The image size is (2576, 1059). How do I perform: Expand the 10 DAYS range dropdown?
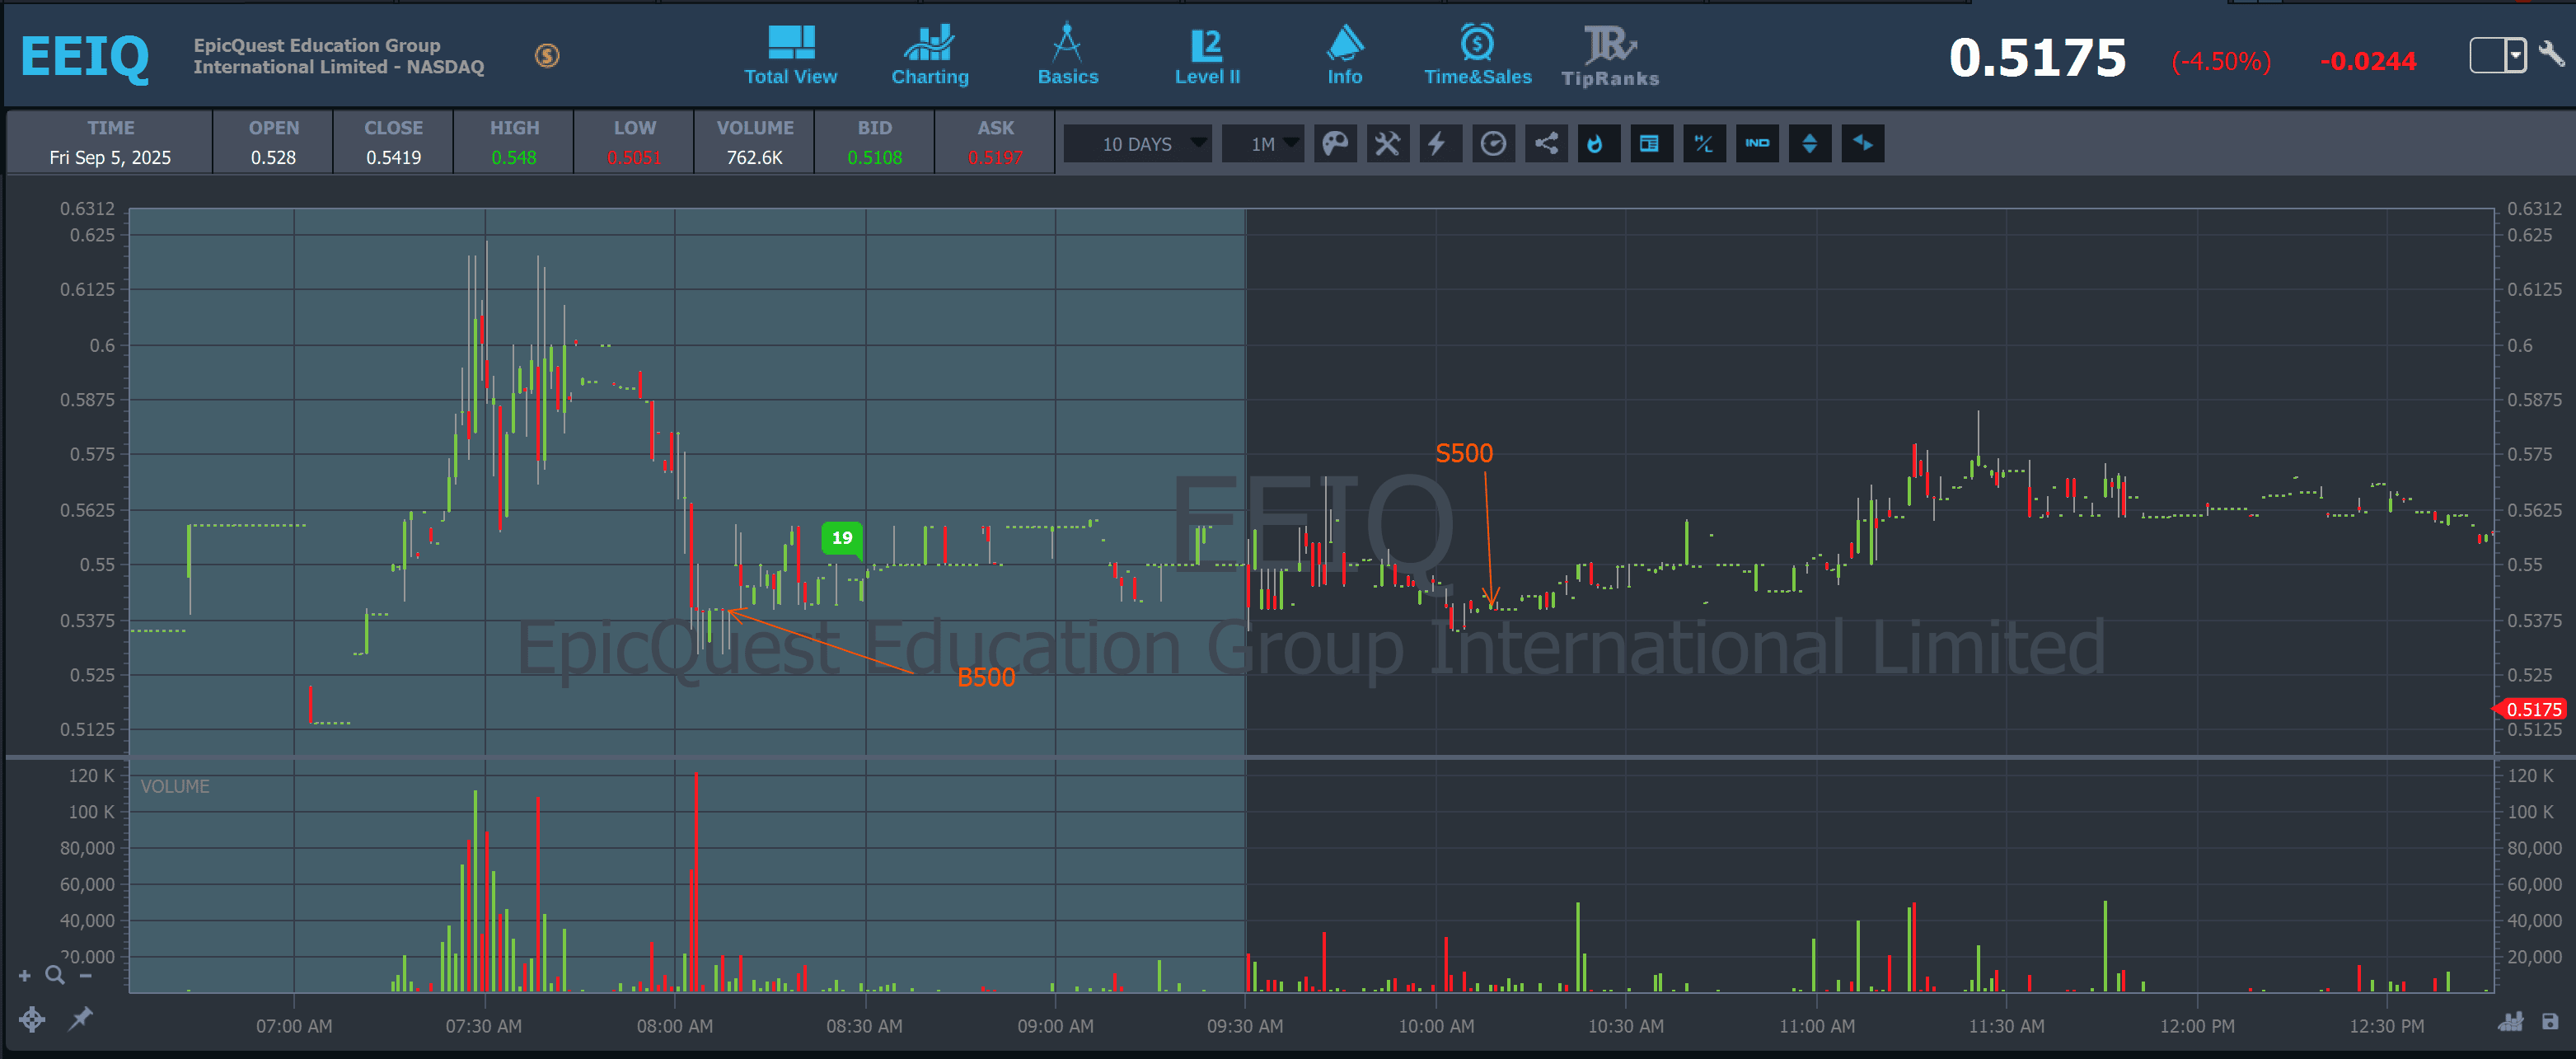coord(1139,144)
